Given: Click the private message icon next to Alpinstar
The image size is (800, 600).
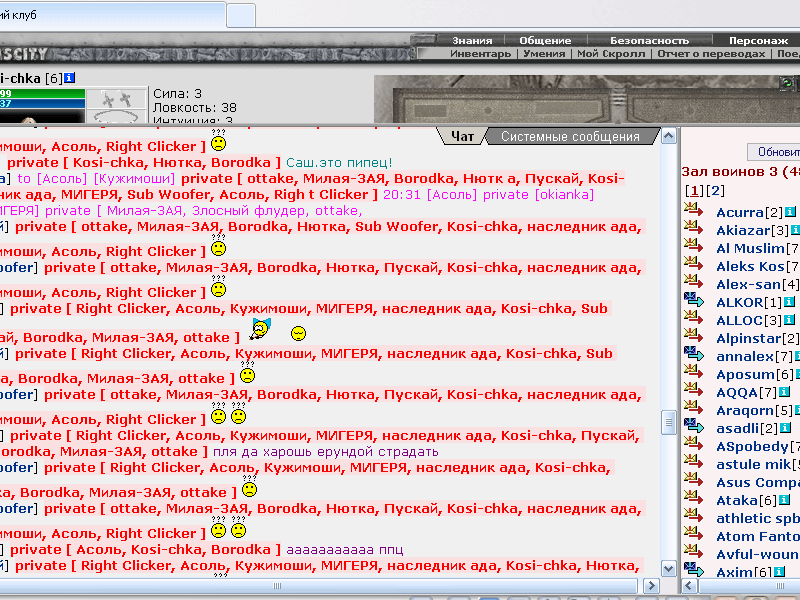Looking at the screenshot, I should tap(693, 336).
